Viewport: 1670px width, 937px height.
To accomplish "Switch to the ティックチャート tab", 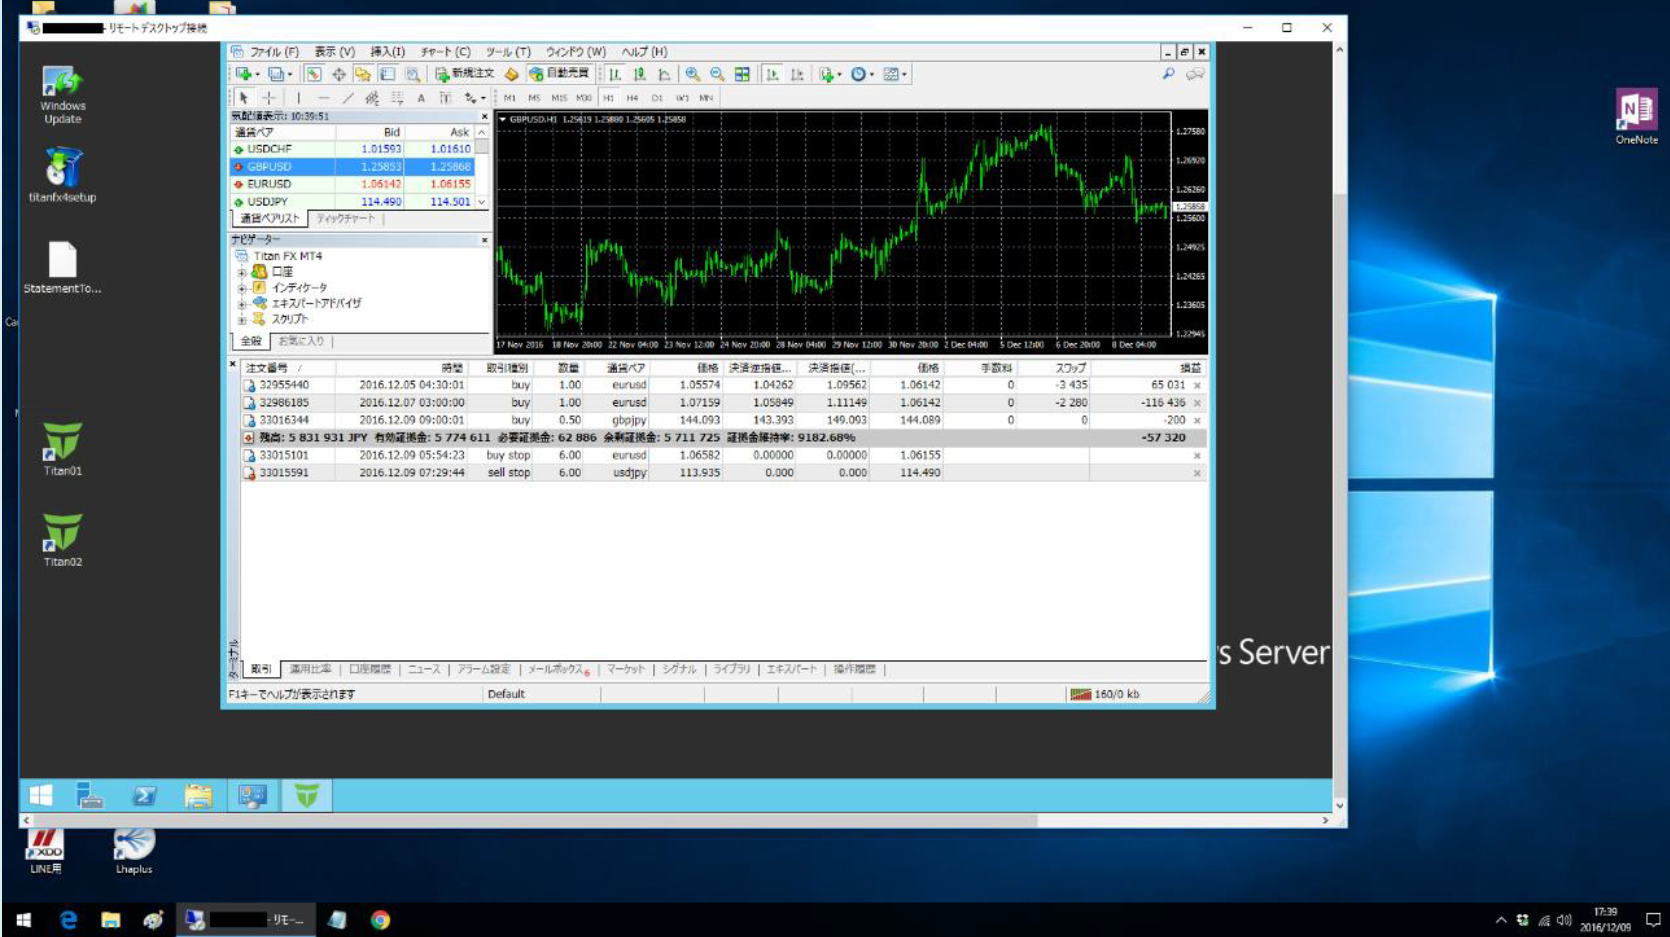I will (345, 218).
